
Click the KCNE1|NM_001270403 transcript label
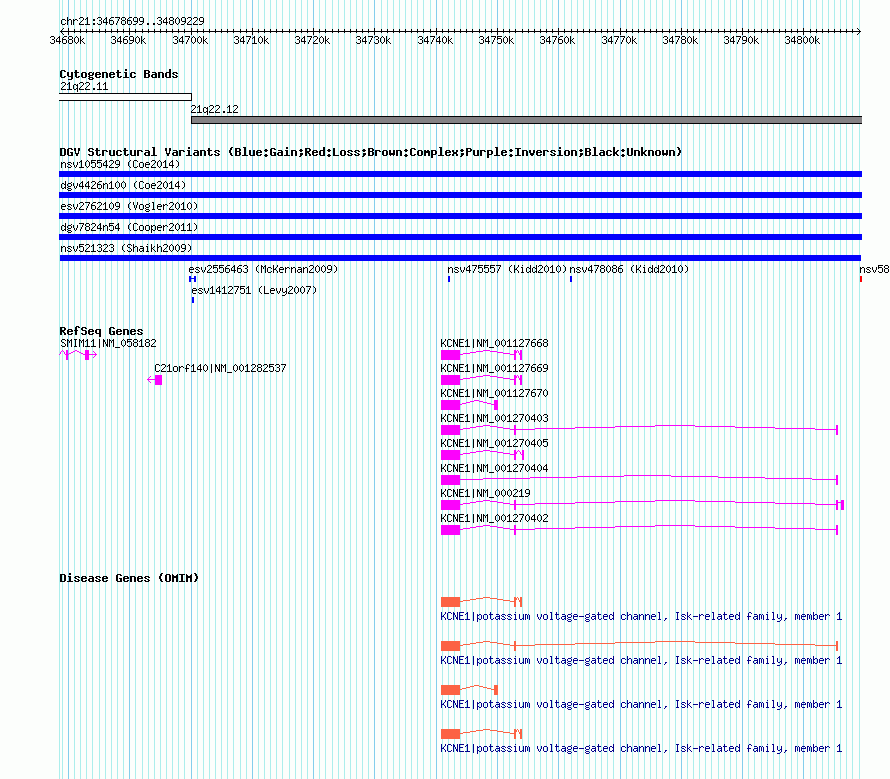[x=494, y=418]
